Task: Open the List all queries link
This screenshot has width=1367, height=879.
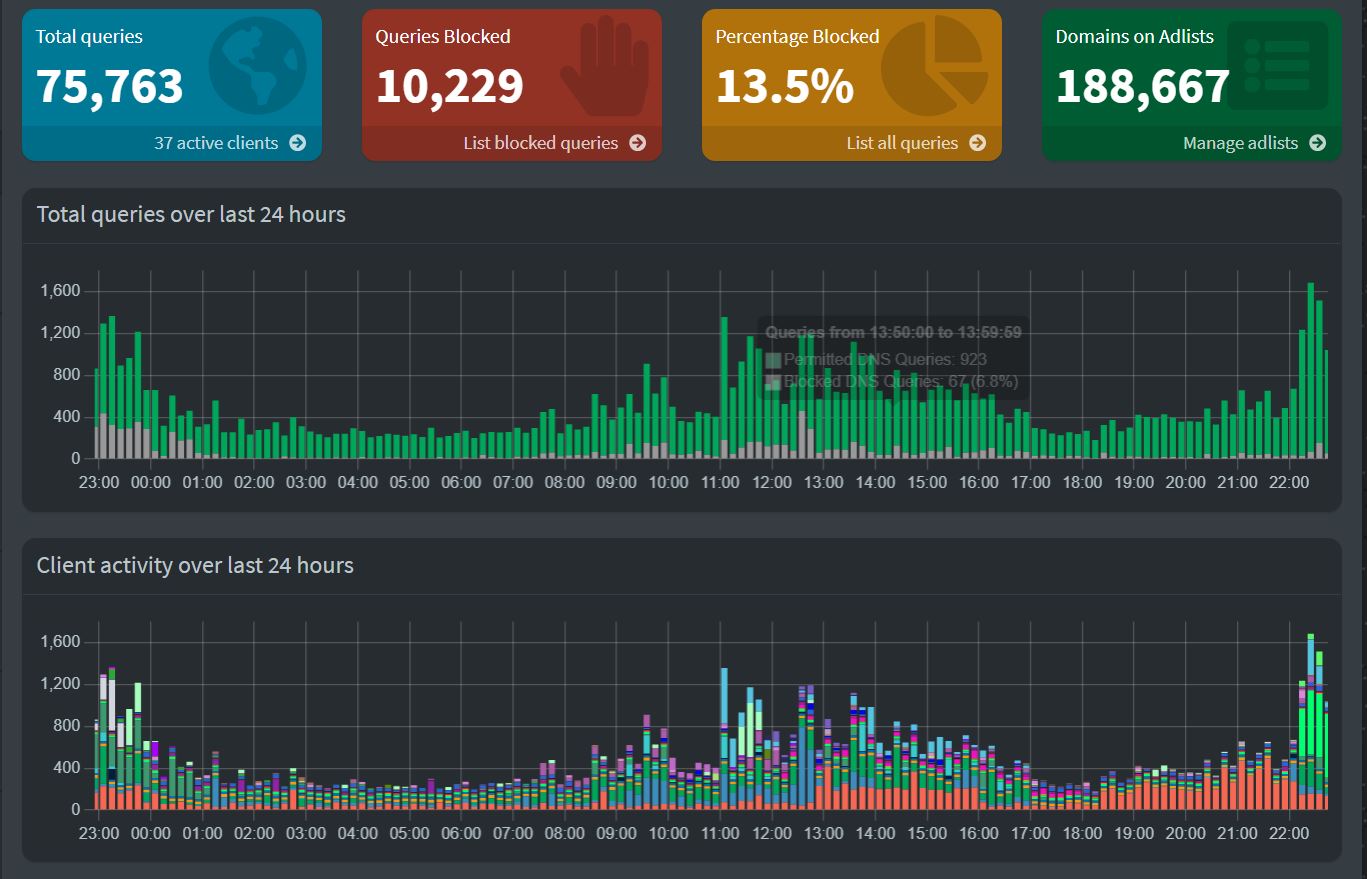Action: point(902,143)
